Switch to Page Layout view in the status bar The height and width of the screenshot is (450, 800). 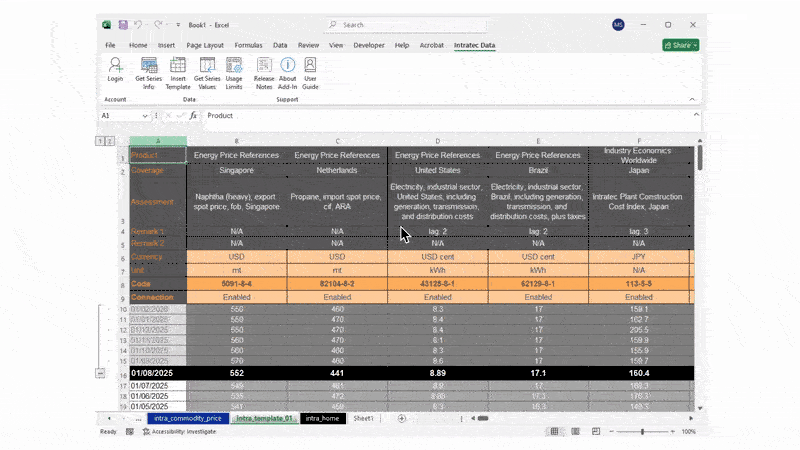pos(576,432)
